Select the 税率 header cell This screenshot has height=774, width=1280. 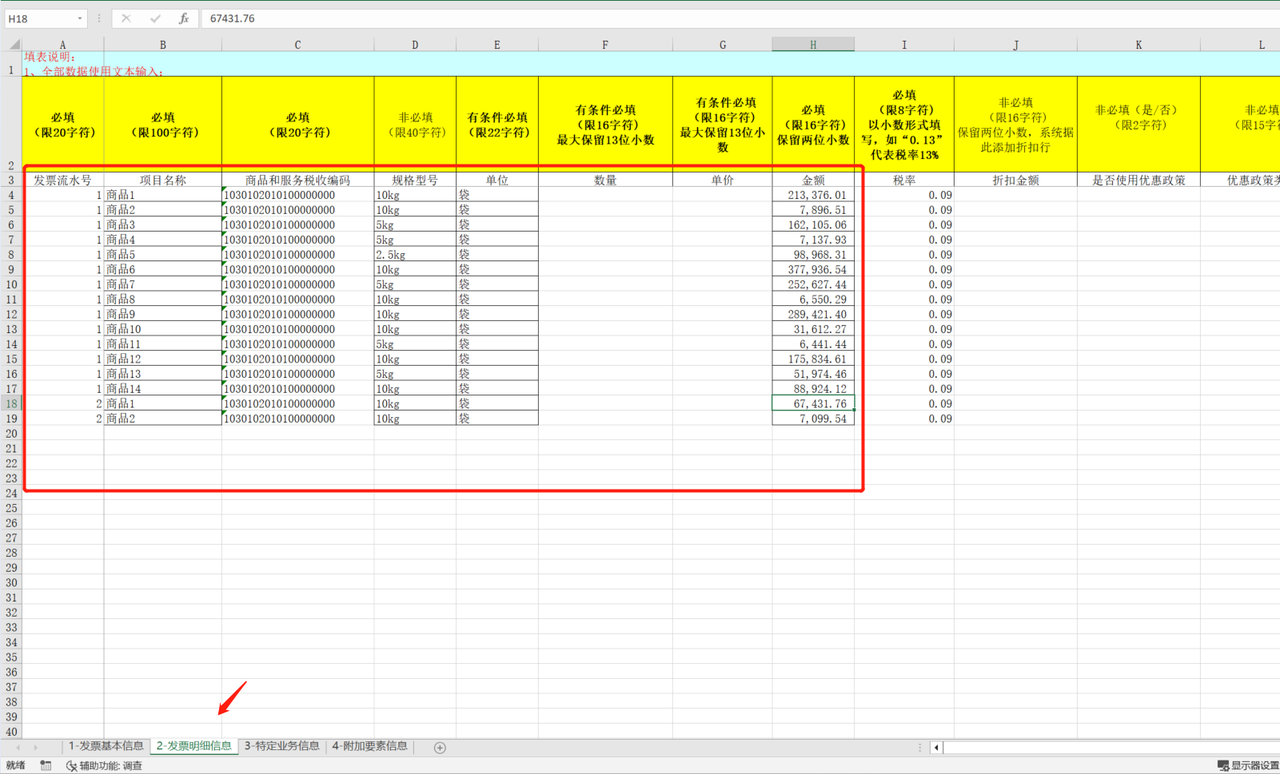click(x=903, y=181)
